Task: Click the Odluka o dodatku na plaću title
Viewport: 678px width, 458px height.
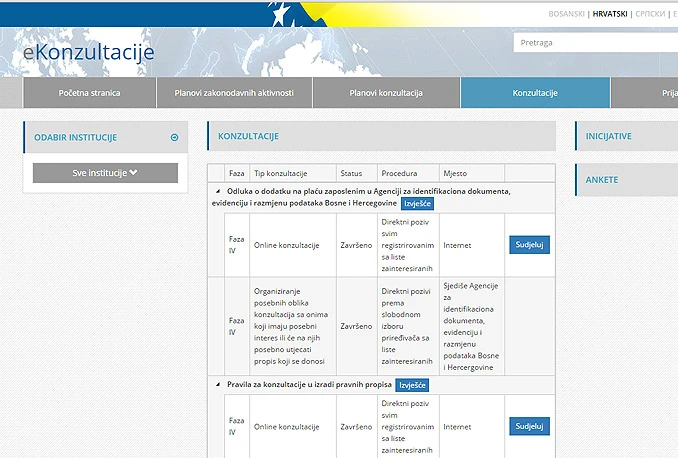Action: click(361, 197)
